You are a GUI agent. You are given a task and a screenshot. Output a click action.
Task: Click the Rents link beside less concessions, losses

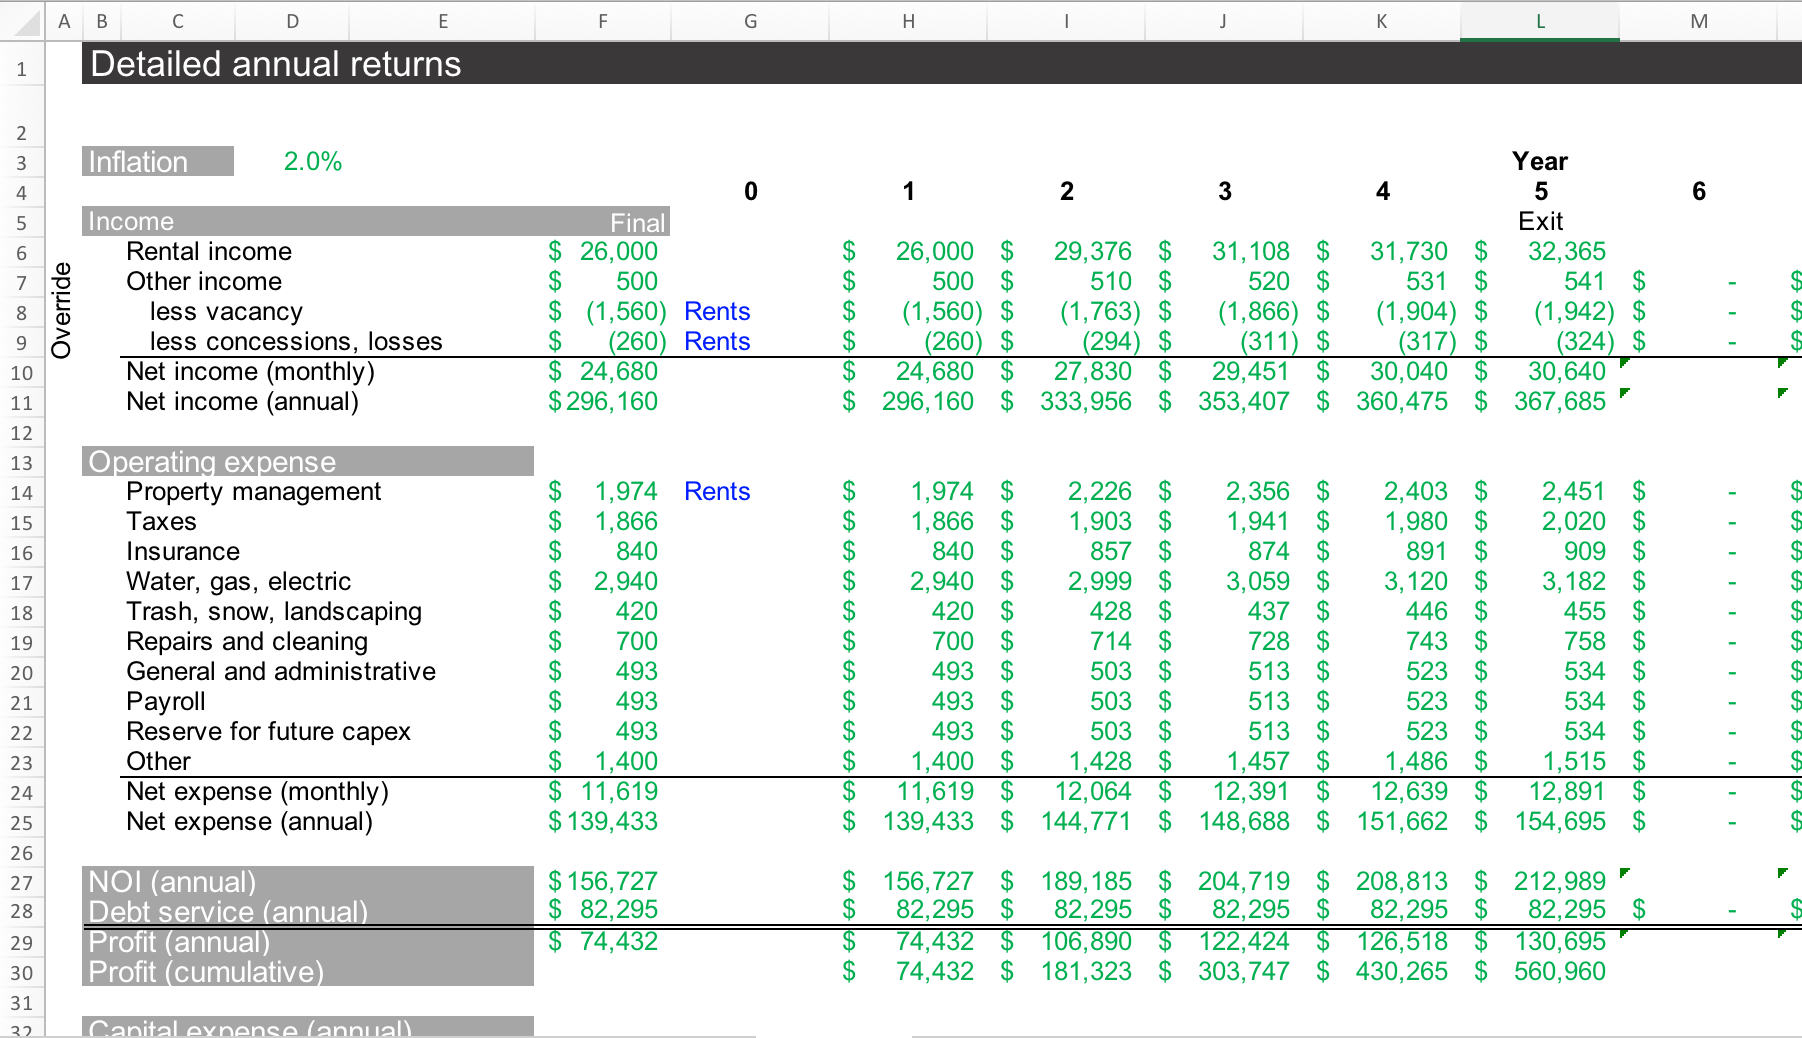(x=717, y=341)
